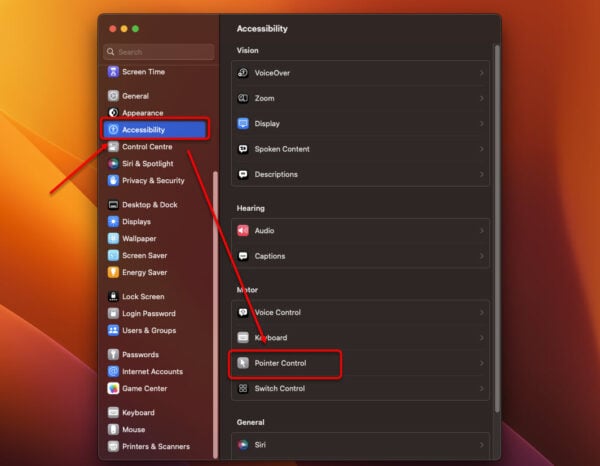The width and height of the screenshot is (600, 466).
Task: Click the VoiceOver icon in Vision section
Action: pyautogui.click(x=243, y=73)
